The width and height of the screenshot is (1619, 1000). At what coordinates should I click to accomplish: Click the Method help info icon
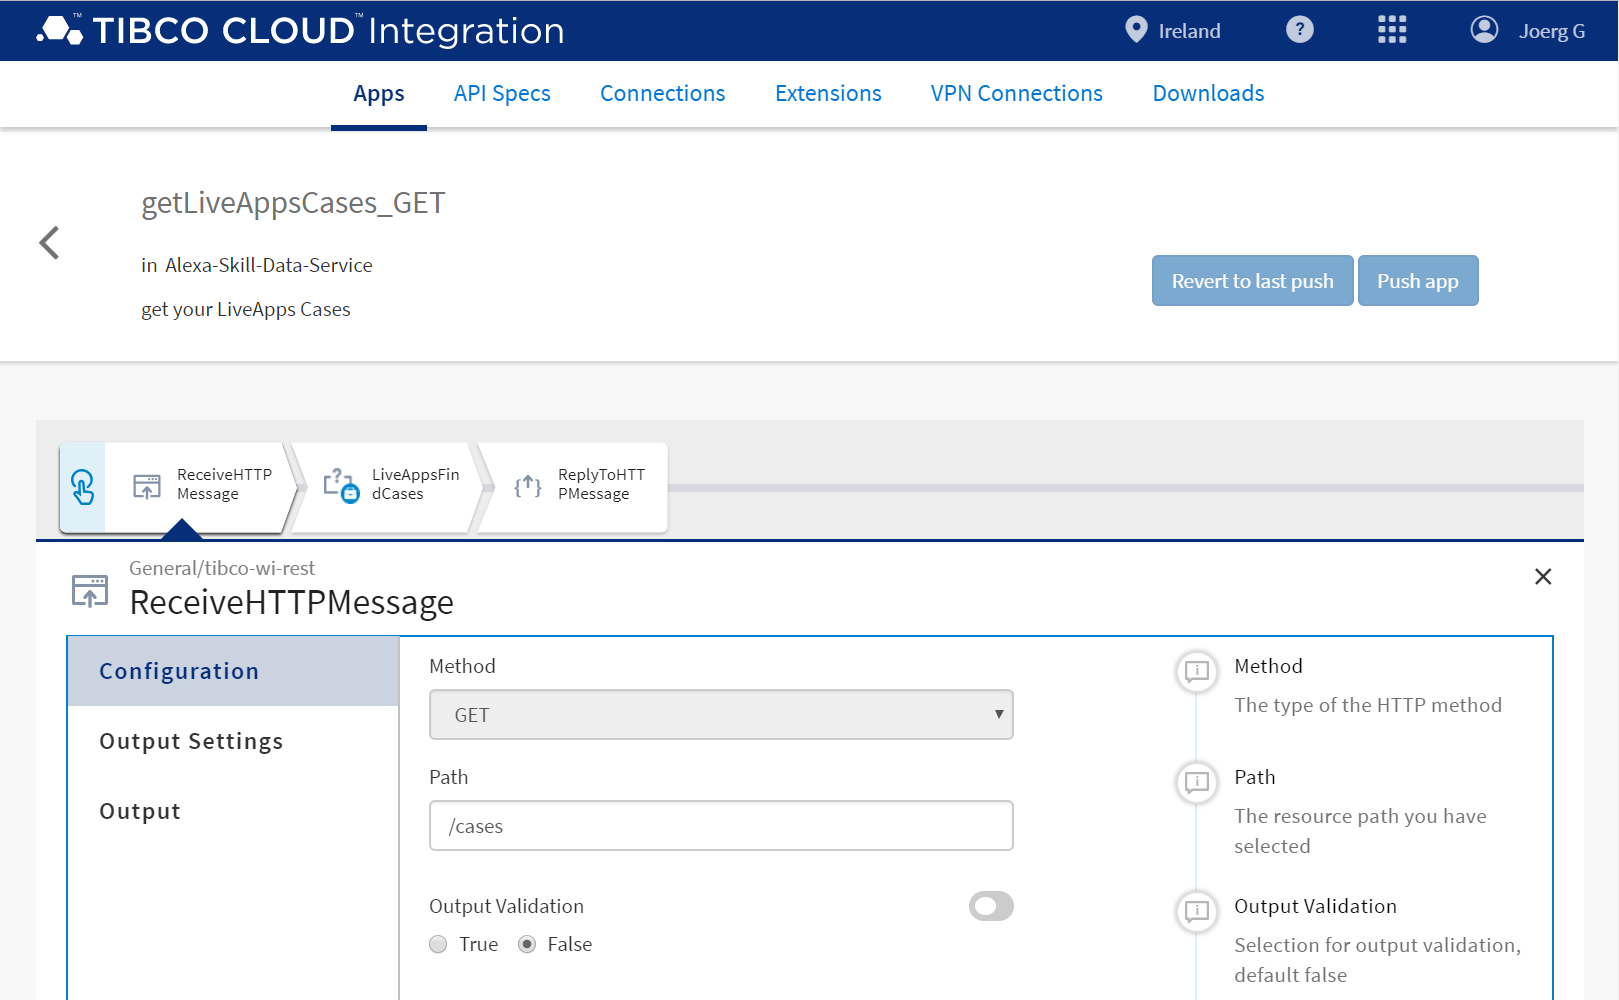(x=1197, y=670)
